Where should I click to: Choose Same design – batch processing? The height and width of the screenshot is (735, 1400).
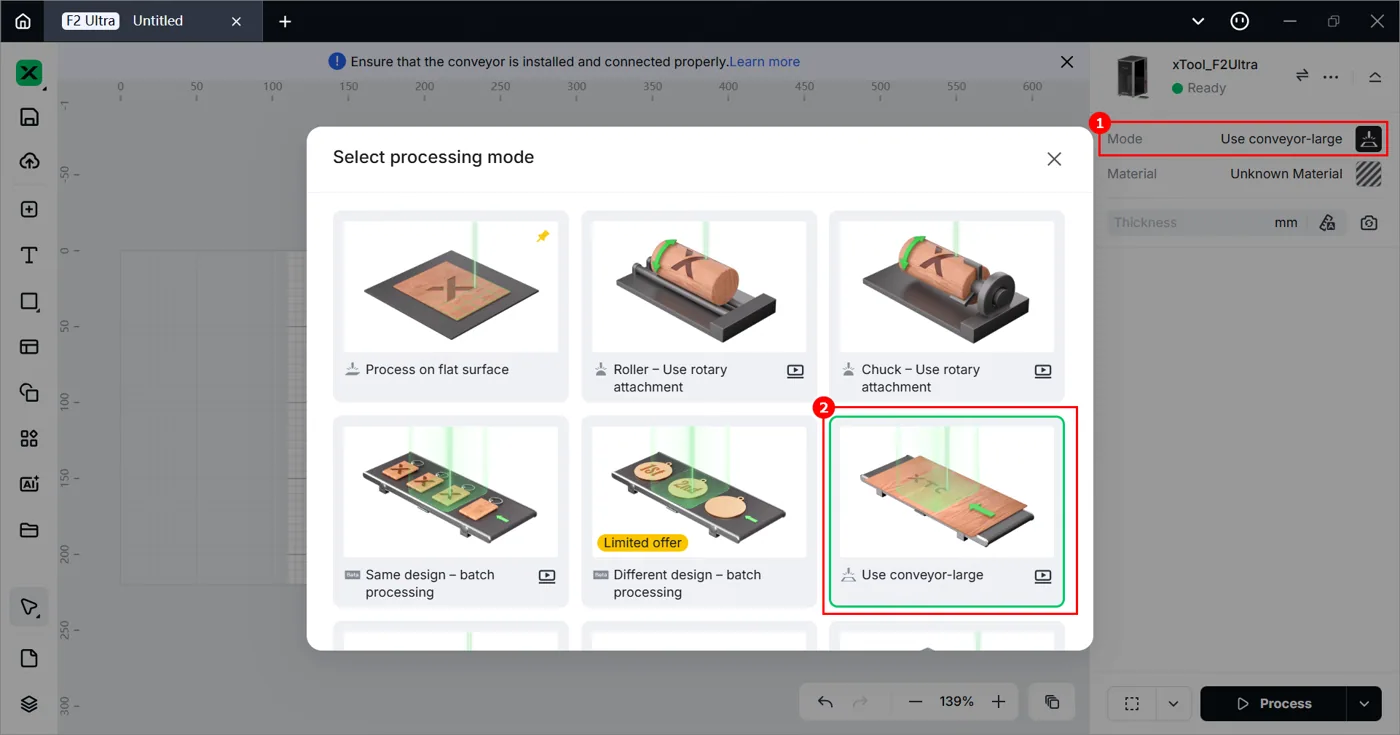coord(451,512)
